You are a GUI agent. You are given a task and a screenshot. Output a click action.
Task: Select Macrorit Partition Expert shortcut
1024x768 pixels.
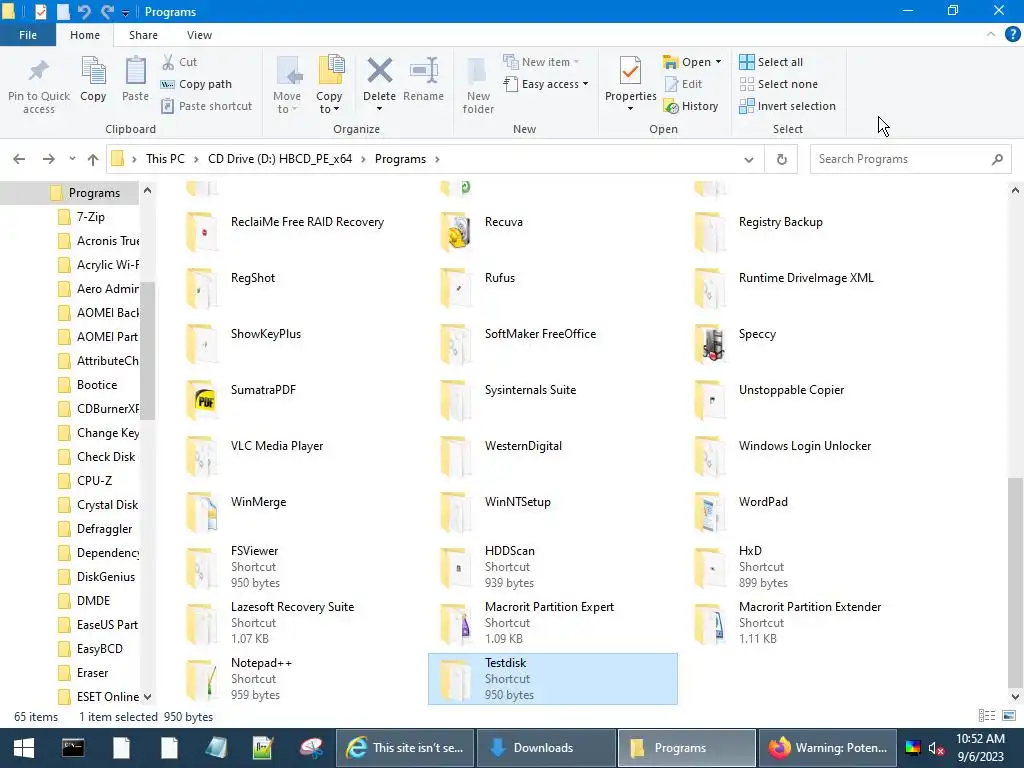coord(552,623)
